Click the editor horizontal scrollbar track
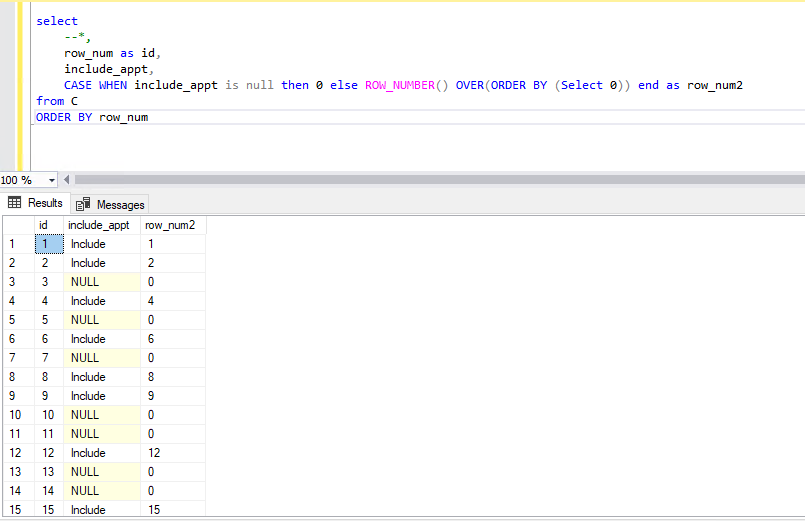The width and height of the screenshot is (805, 522). pos(439,180)
